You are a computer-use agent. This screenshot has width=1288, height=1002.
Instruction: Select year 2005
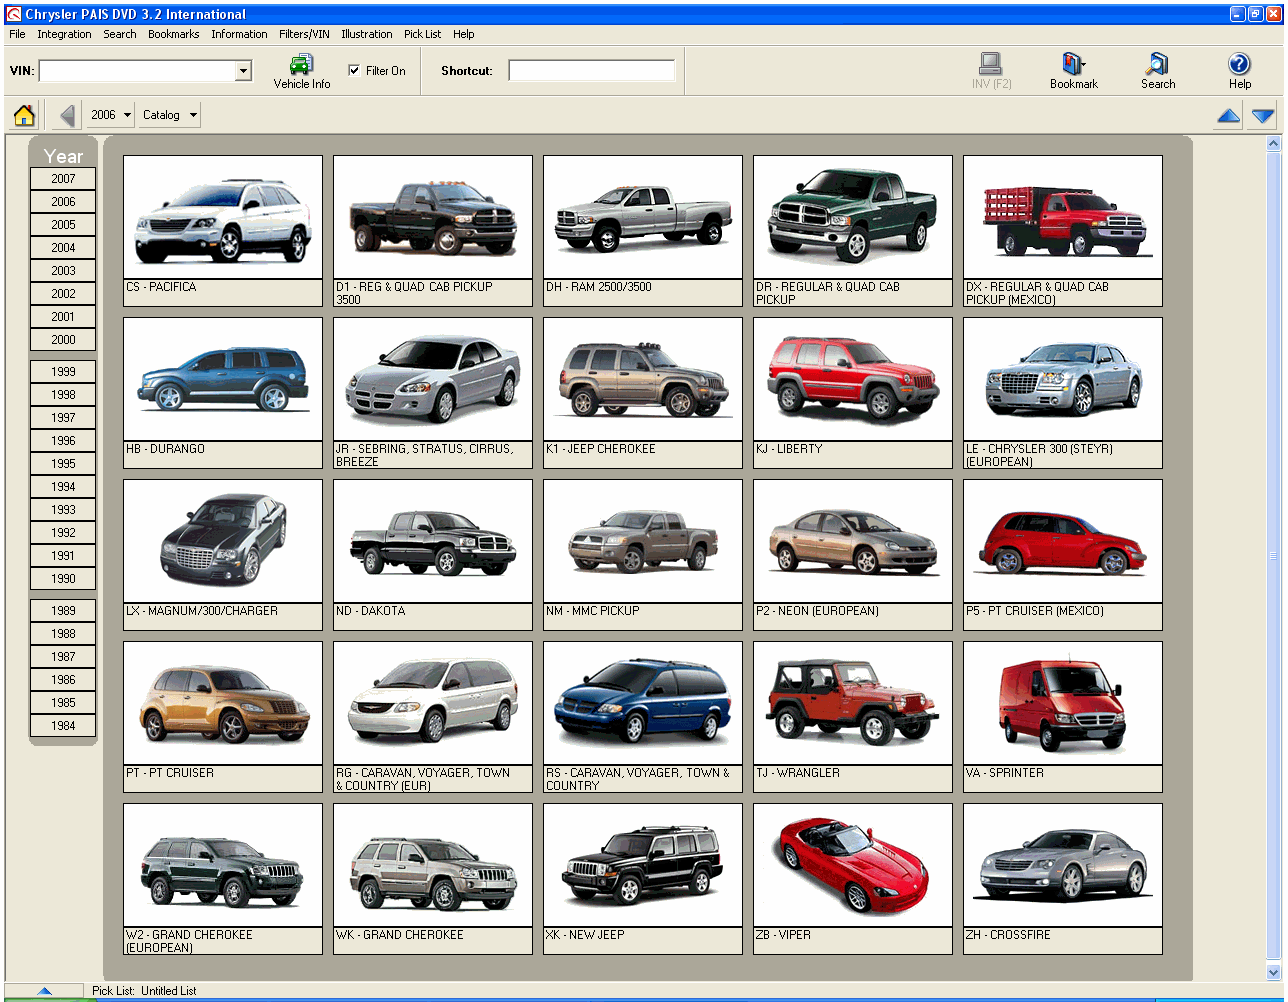[x=63, y=225]
